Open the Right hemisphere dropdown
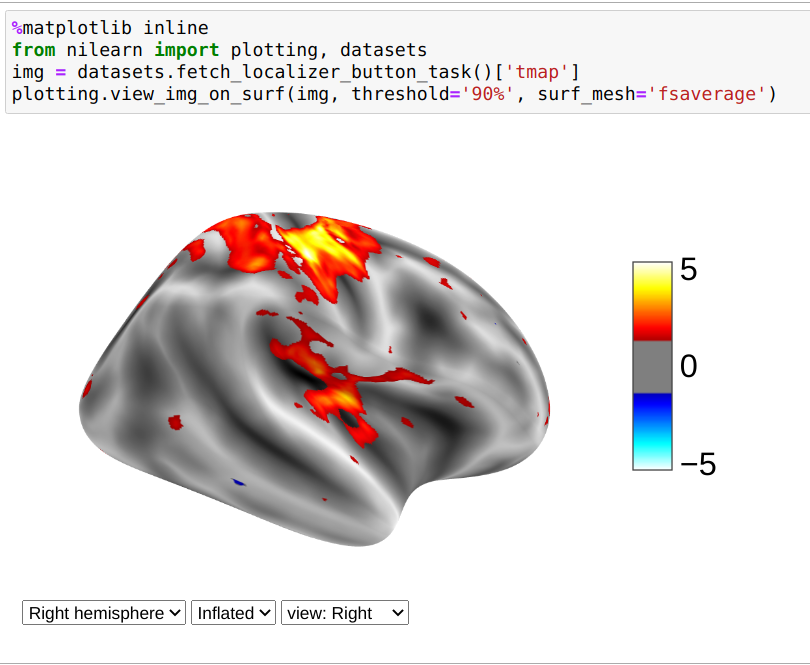 103,612
